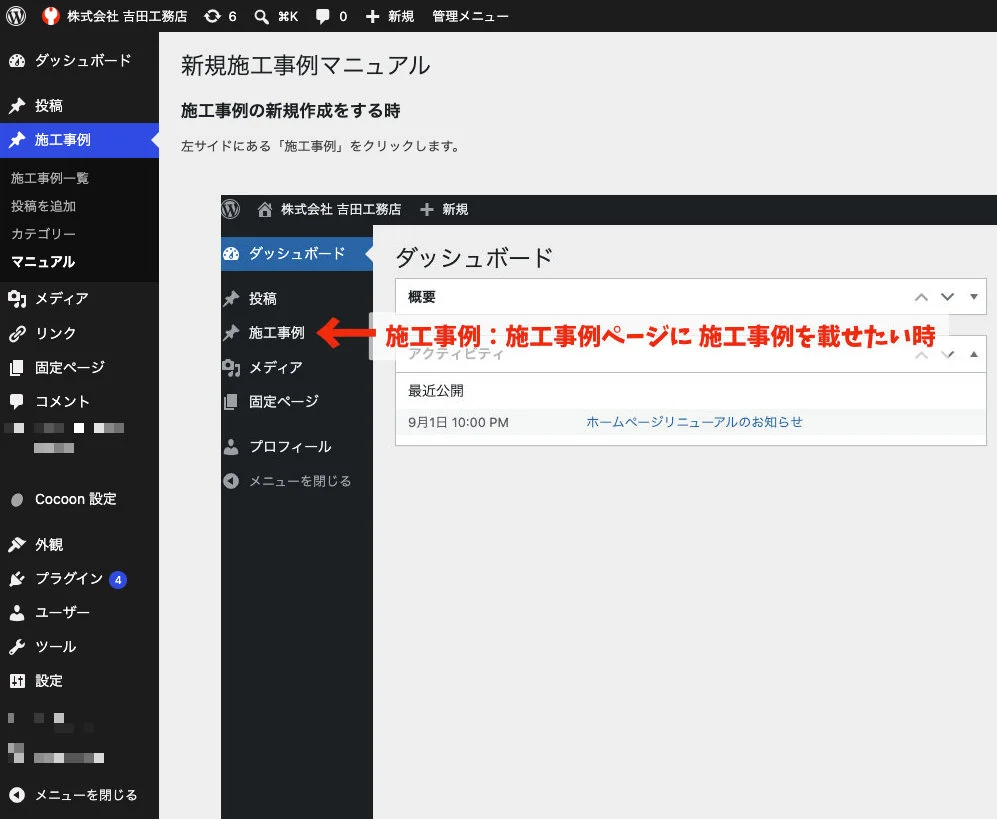Click the plugin update badge showing 4
997x819 pixels.
(x=118, y=580)
